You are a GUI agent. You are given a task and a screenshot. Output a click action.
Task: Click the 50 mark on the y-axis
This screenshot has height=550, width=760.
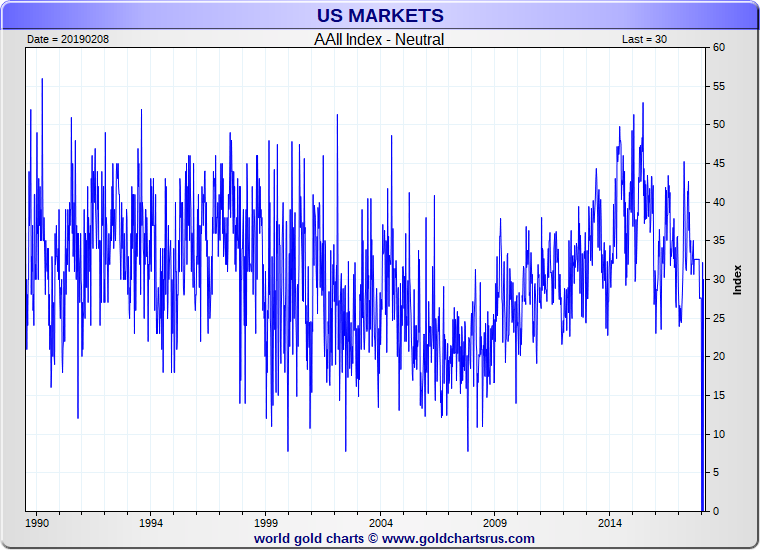[x=719, y=125]
